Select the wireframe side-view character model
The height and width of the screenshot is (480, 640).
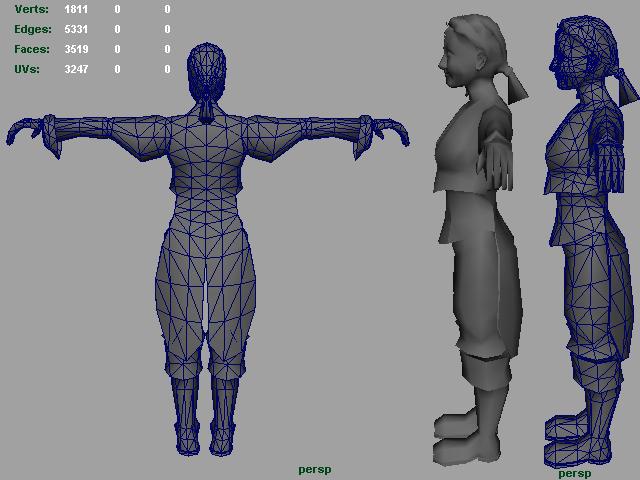(x=590, y=241)
